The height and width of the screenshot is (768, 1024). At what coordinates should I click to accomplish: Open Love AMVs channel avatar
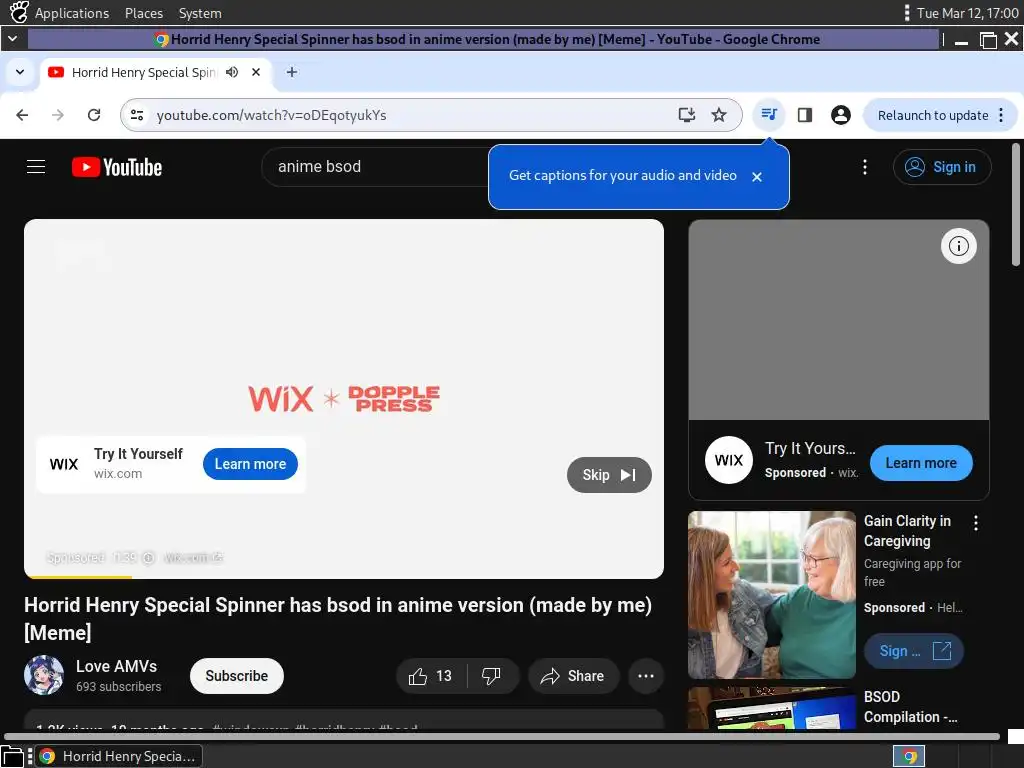[44, 675]
